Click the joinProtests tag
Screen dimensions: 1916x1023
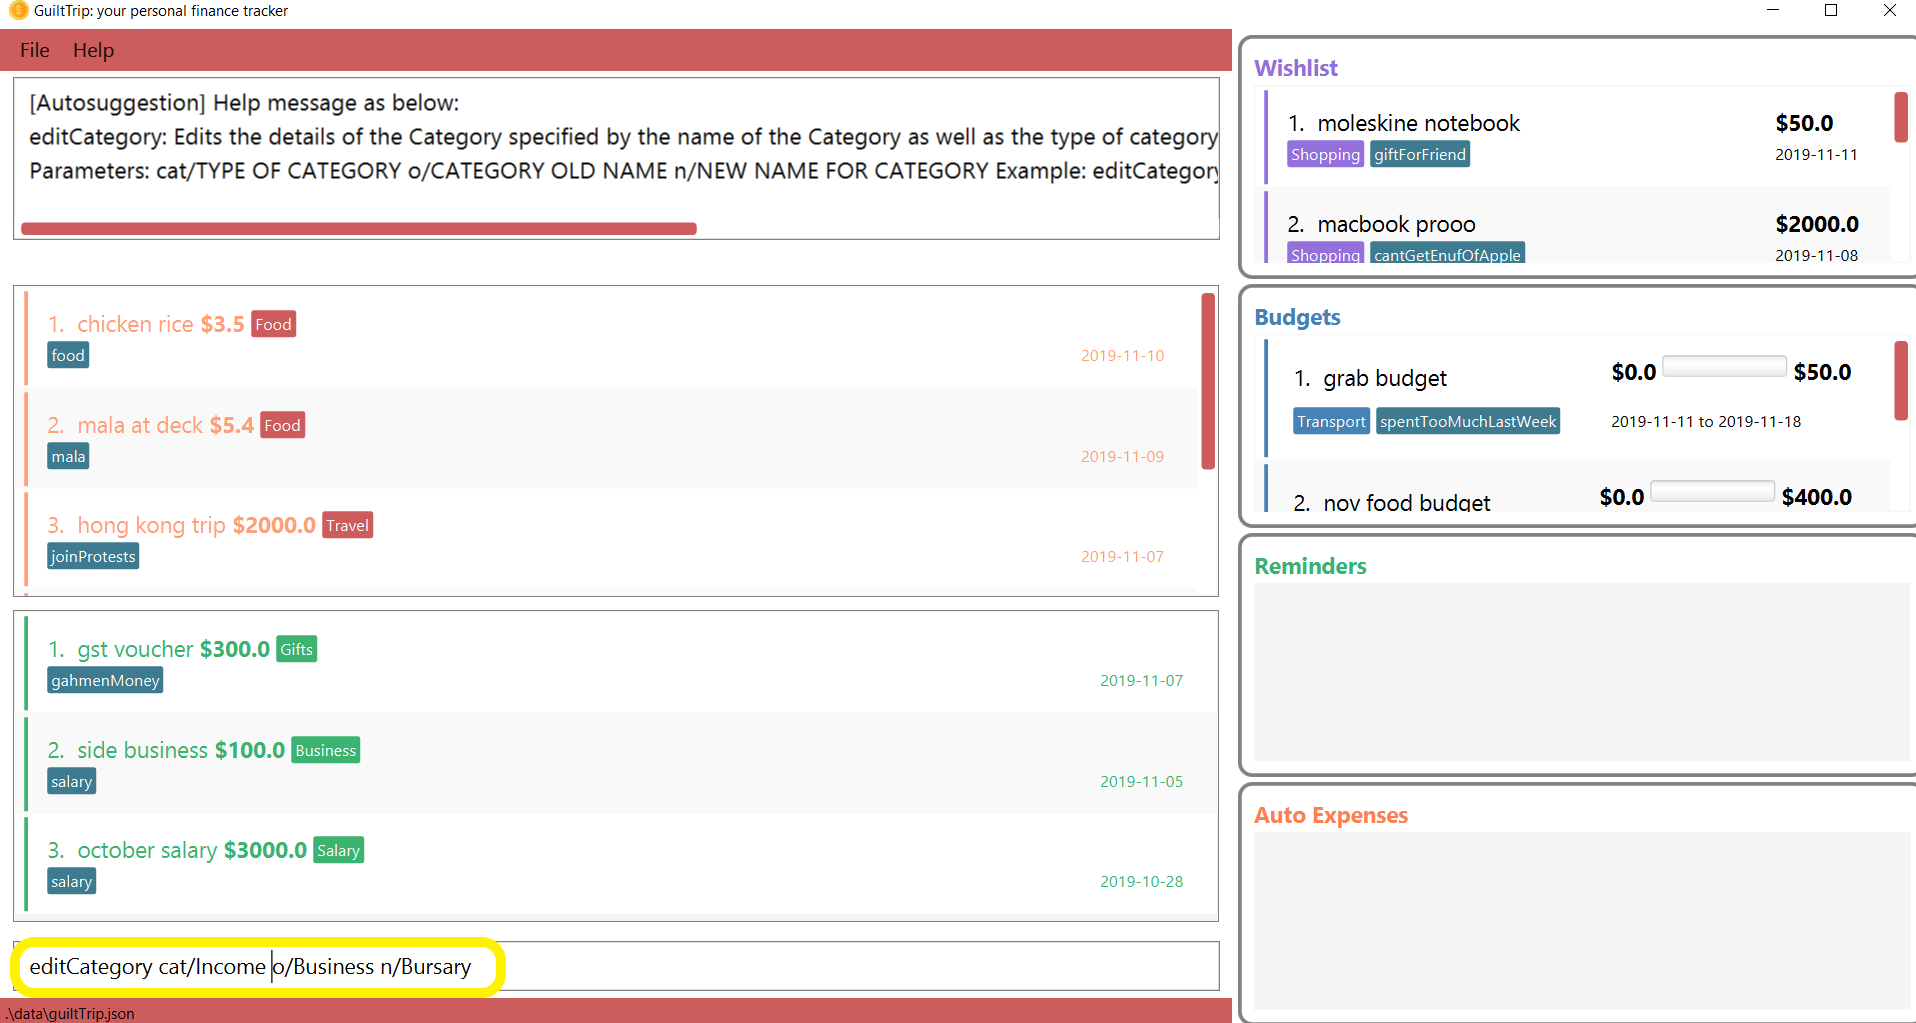coord(93,556)
